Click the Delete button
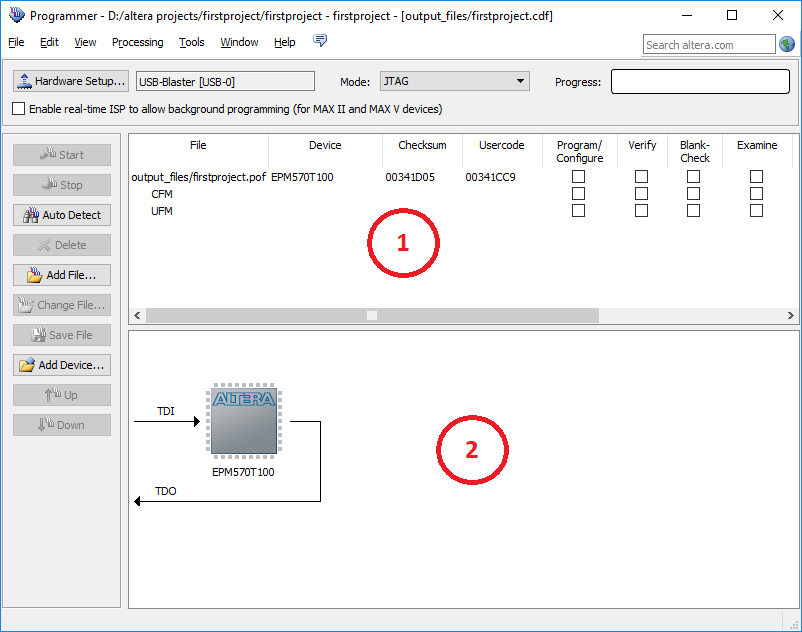This screenshot has width=802, height=632. pos(62,245)
